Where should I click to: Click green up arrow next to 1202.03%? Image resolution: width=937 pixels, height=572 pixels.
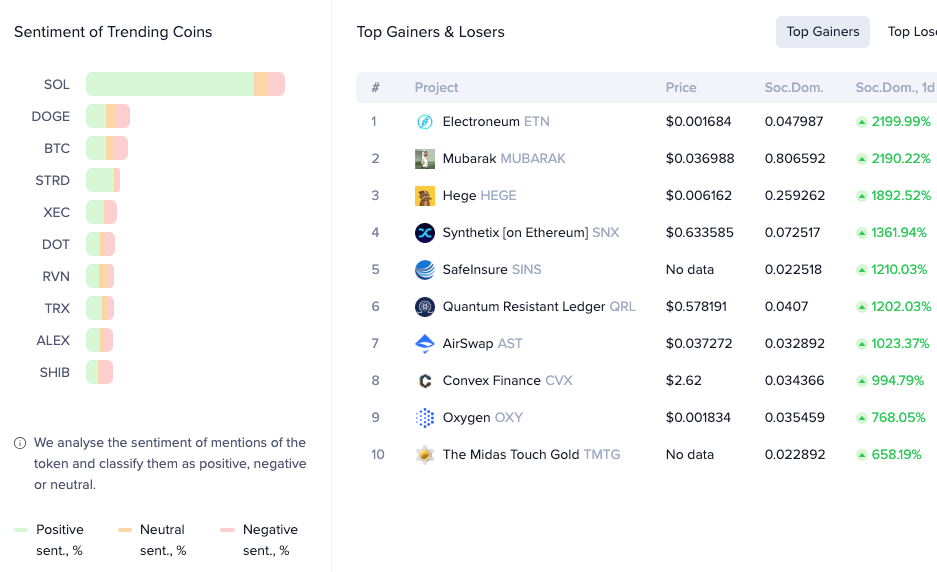tap(861, 307)
